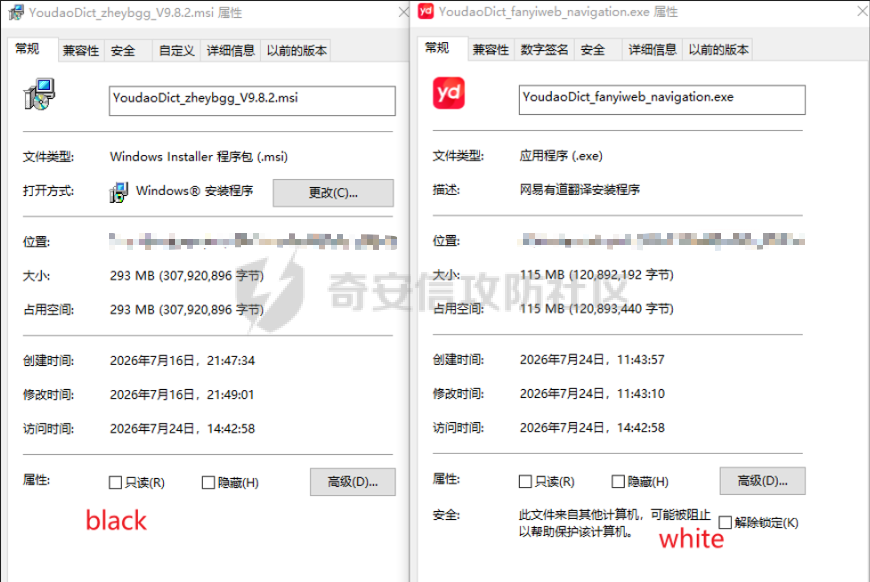Switch to 自定义 tab in msi window
Screen dimensions: 870x582
coord(176,50)
